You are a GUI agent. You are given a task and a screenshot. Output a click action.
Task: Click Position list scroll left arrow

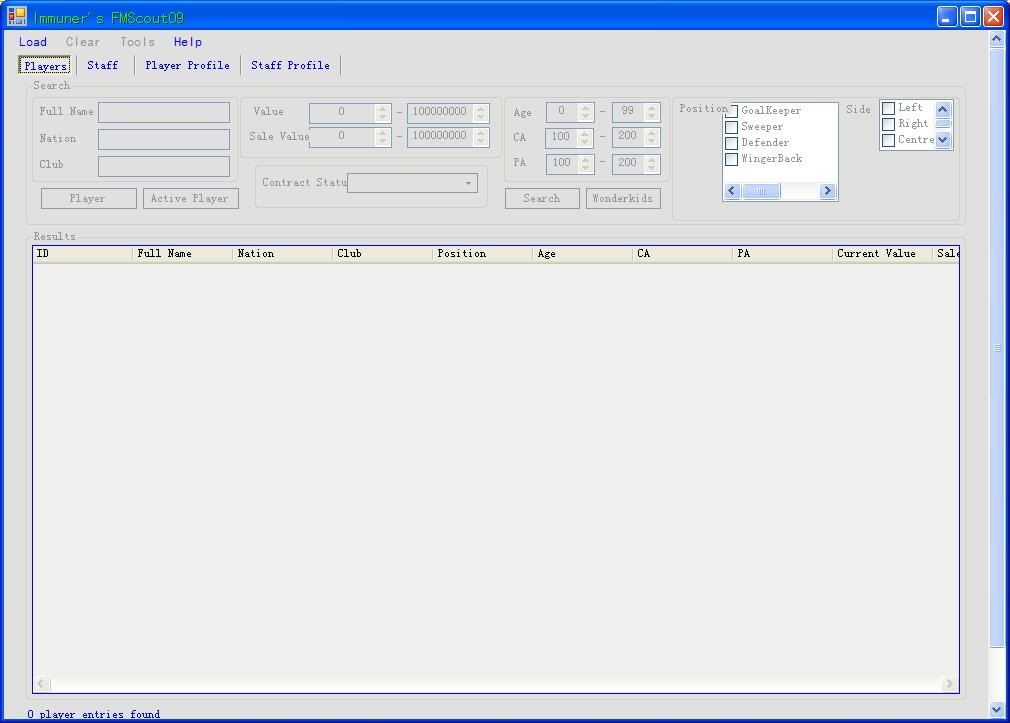732,191
